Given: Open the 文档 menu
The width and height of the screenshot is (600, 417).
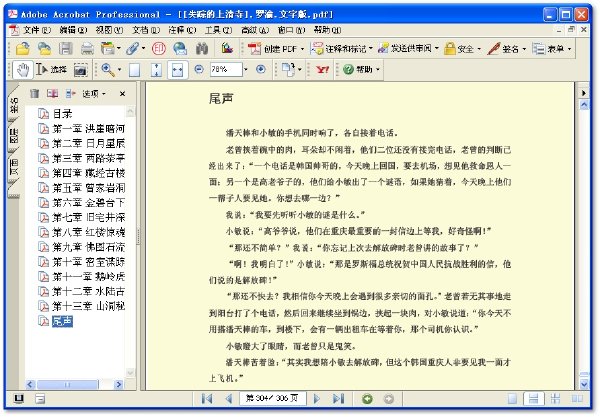Looking at the screenshot, I should [x=146, y=30].
